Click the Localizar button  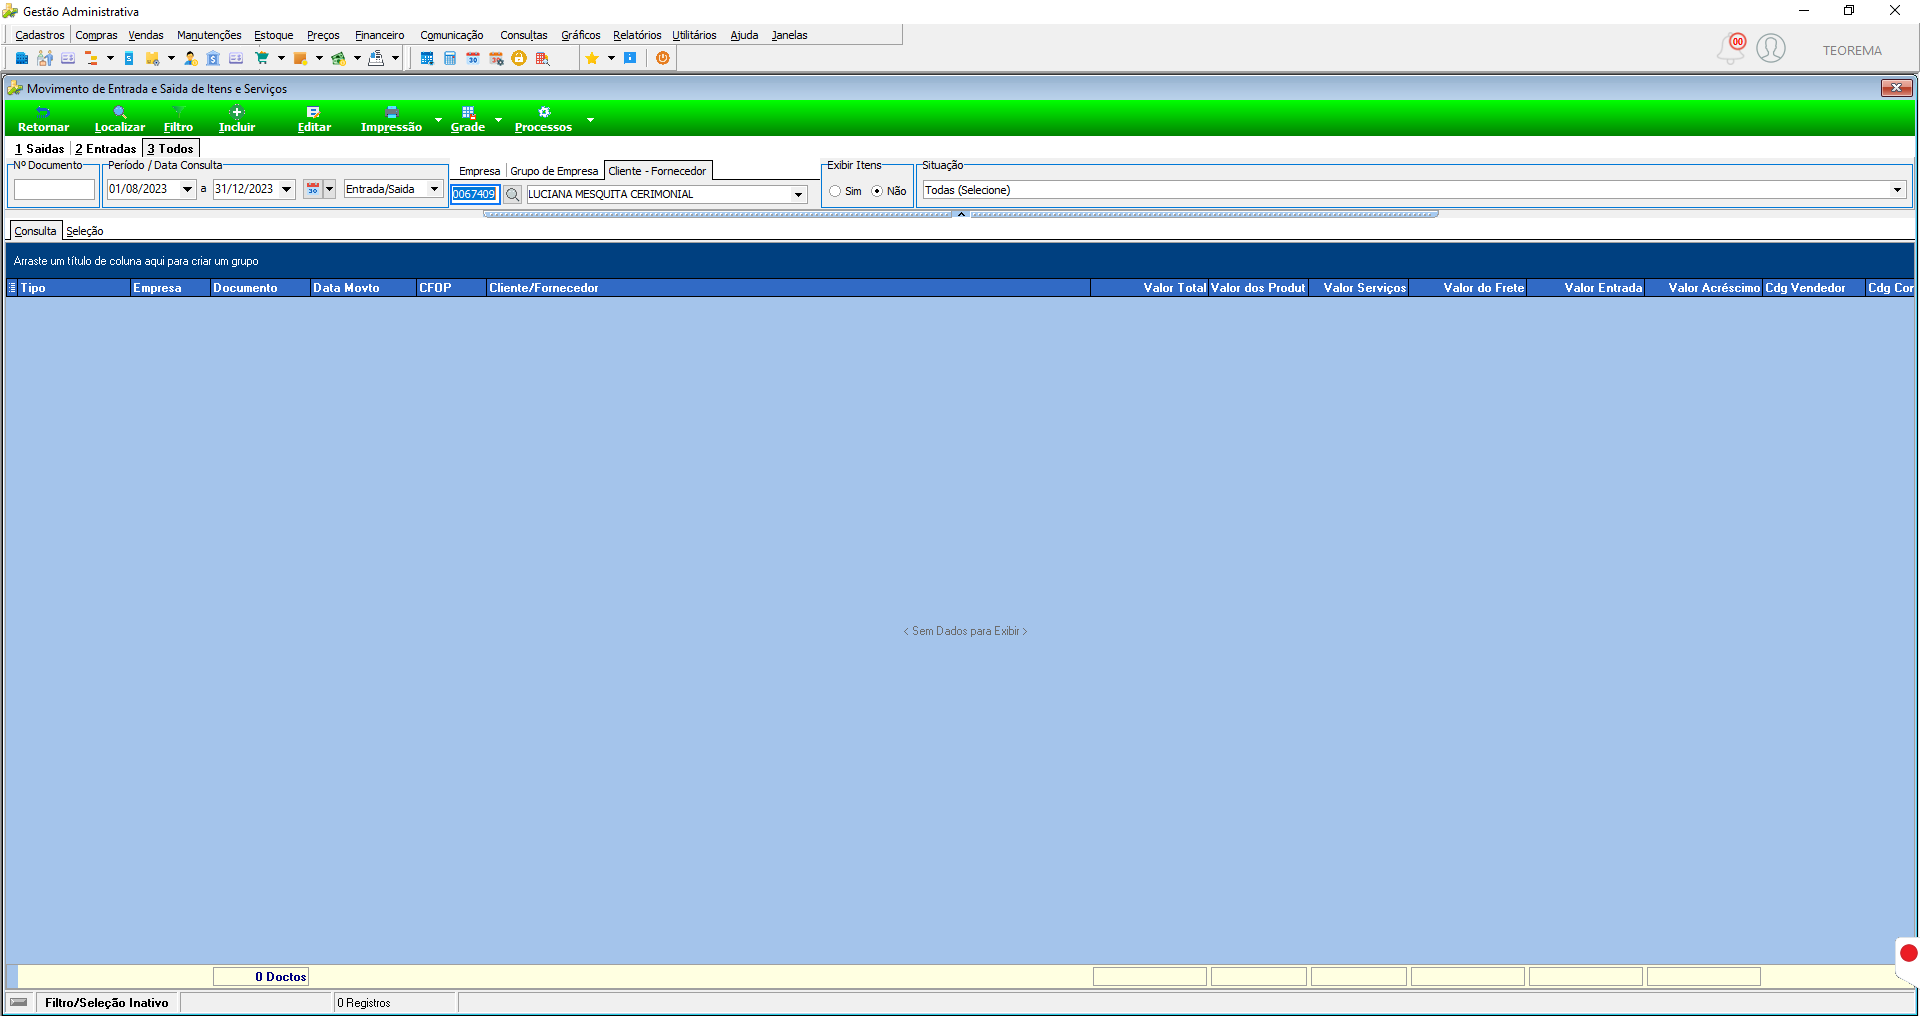pyautogui.click(x=120, y=119)
